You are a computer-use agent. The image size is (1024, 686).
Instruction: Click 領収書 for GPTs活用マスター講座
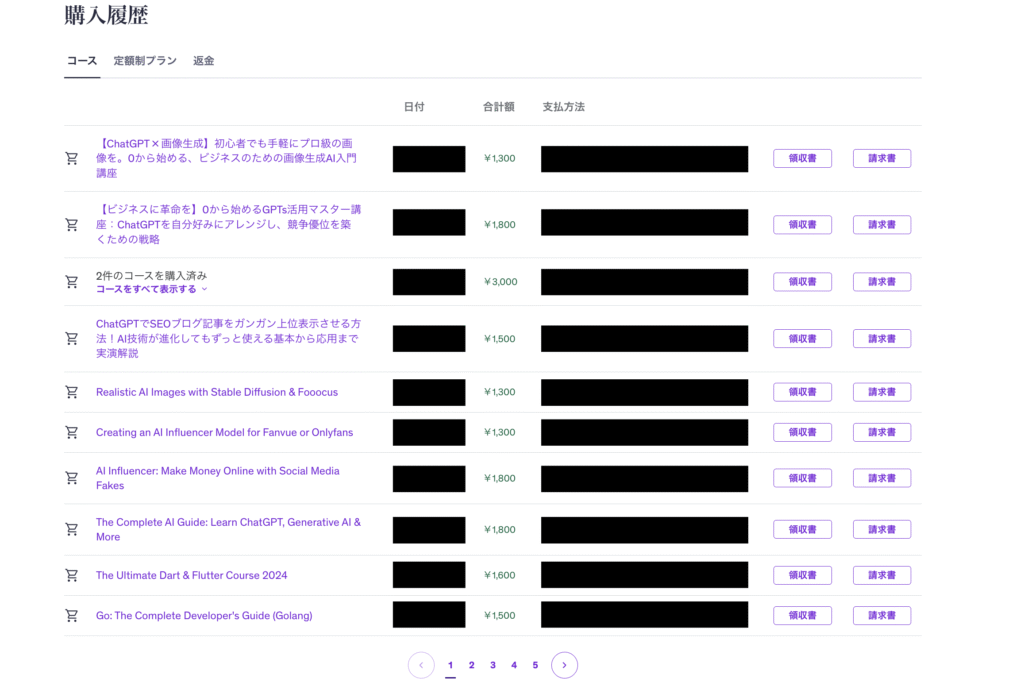coord(803,225)
